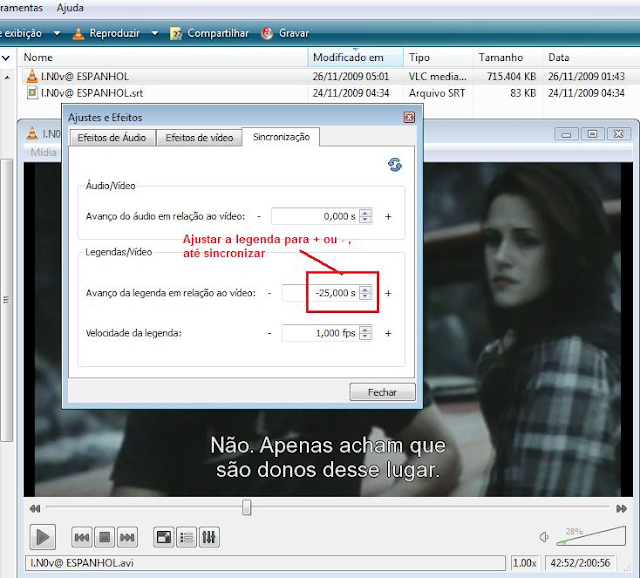Open the exibição dropdown arrow
The image size is (640, 578).
(x=57, y=33)
